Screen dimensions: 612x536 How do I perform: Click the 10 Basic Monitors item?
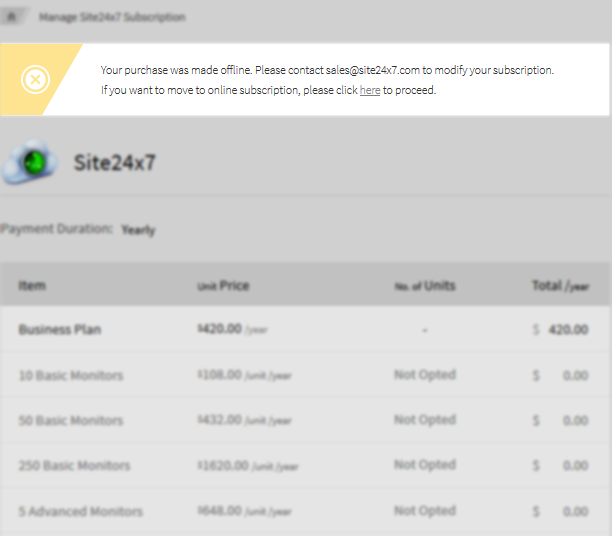point(71,376)
